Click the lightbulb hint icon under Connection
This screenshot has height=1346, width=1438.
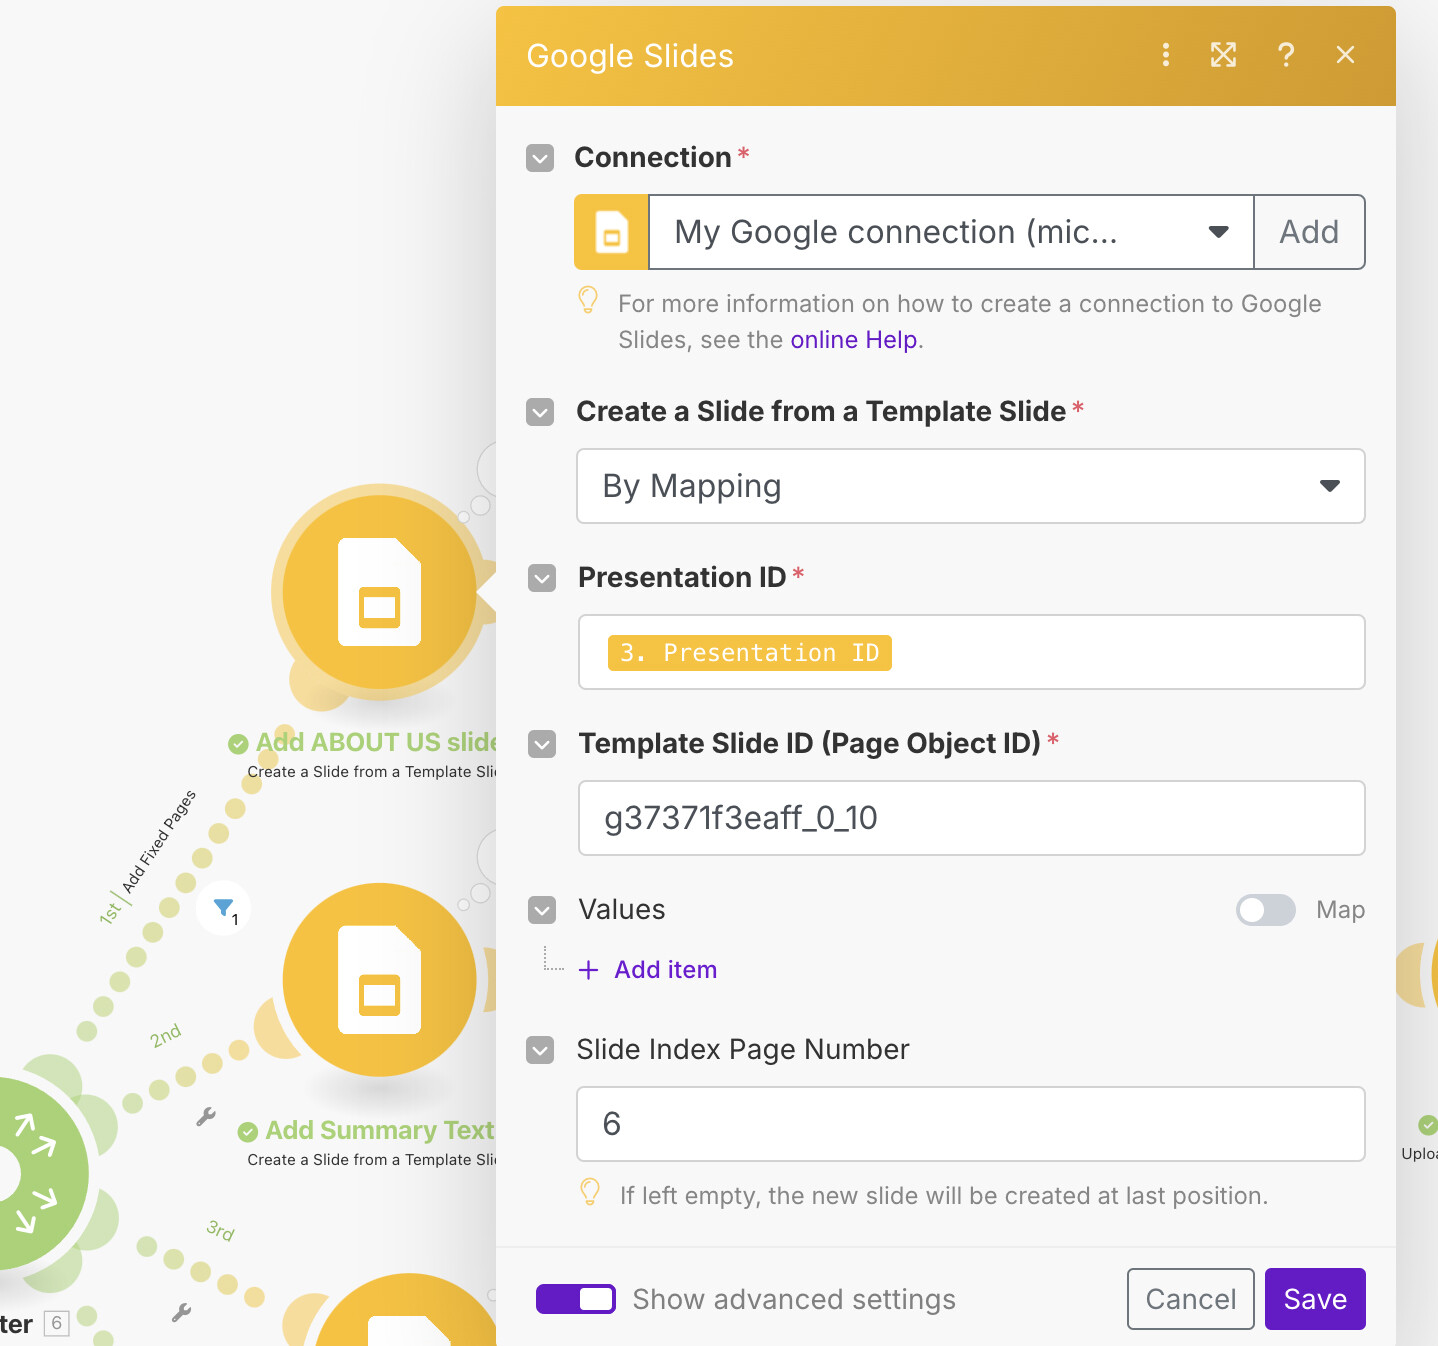(588, 300)
